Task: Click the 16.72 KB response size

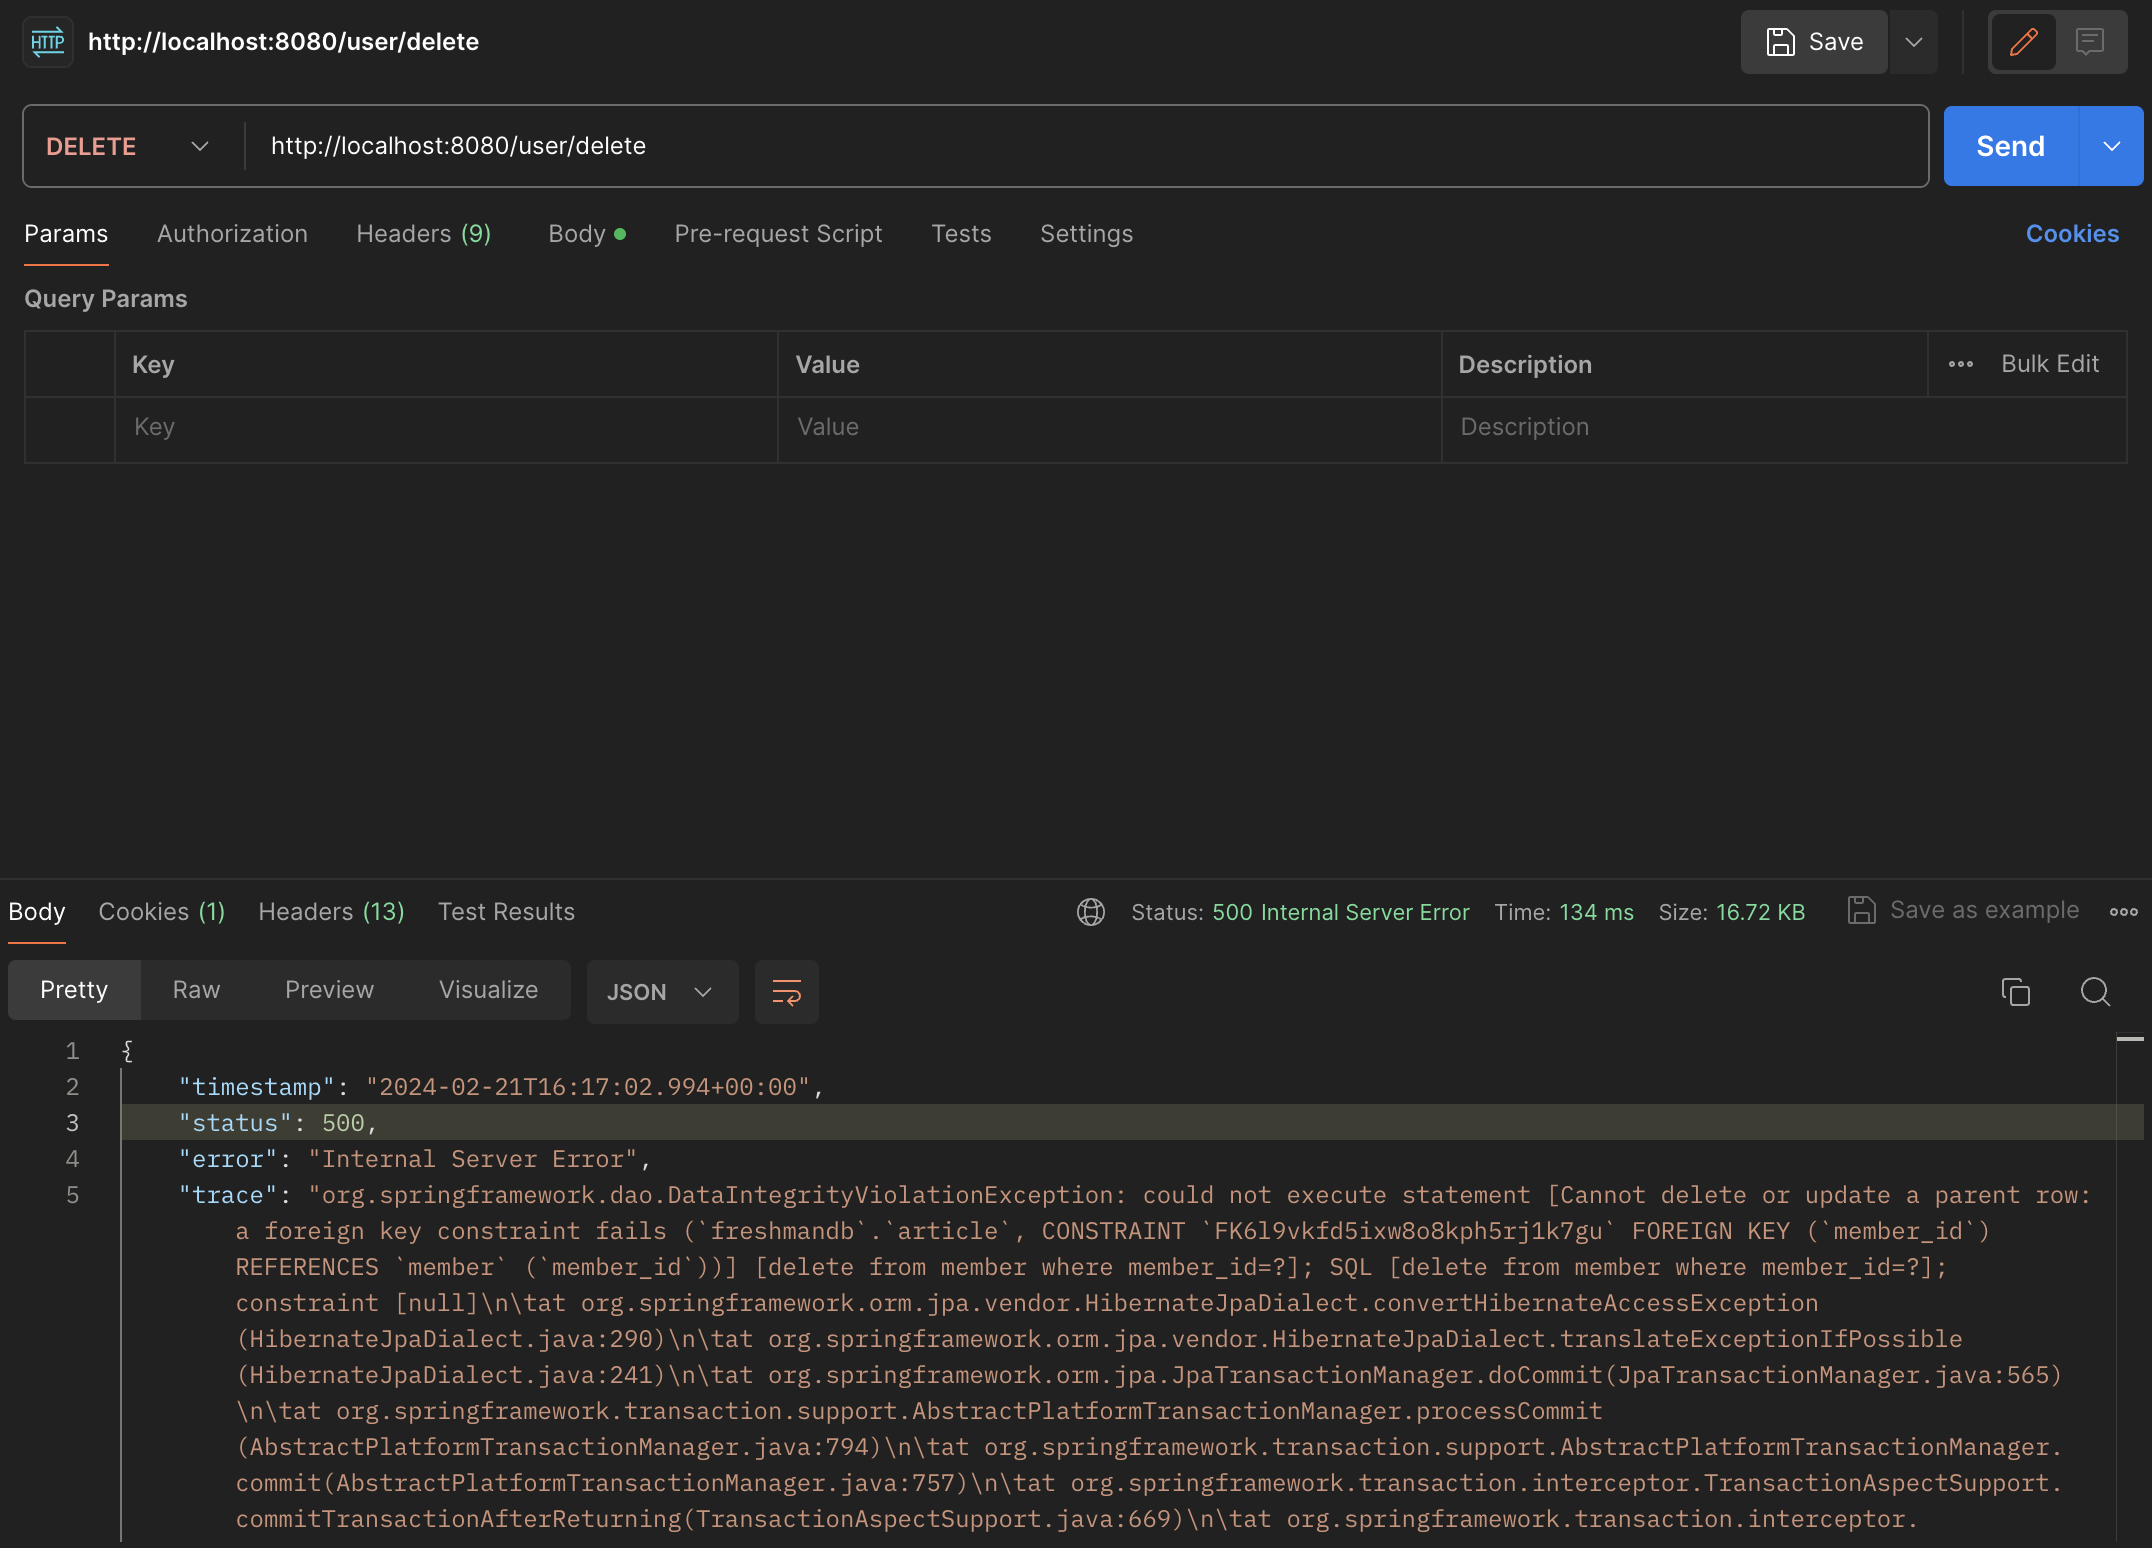Action: click(x=1760, y=912)
